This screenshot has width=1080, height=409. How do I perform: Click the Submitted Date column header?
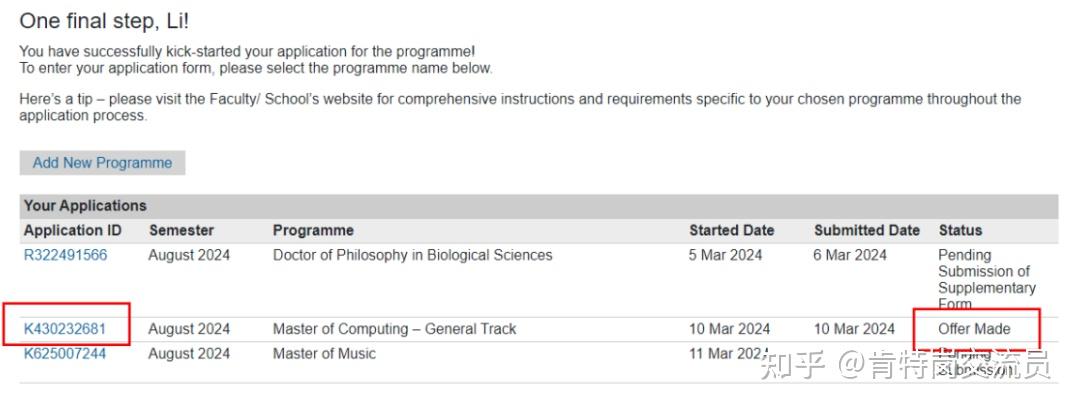(x=866, y=230)
